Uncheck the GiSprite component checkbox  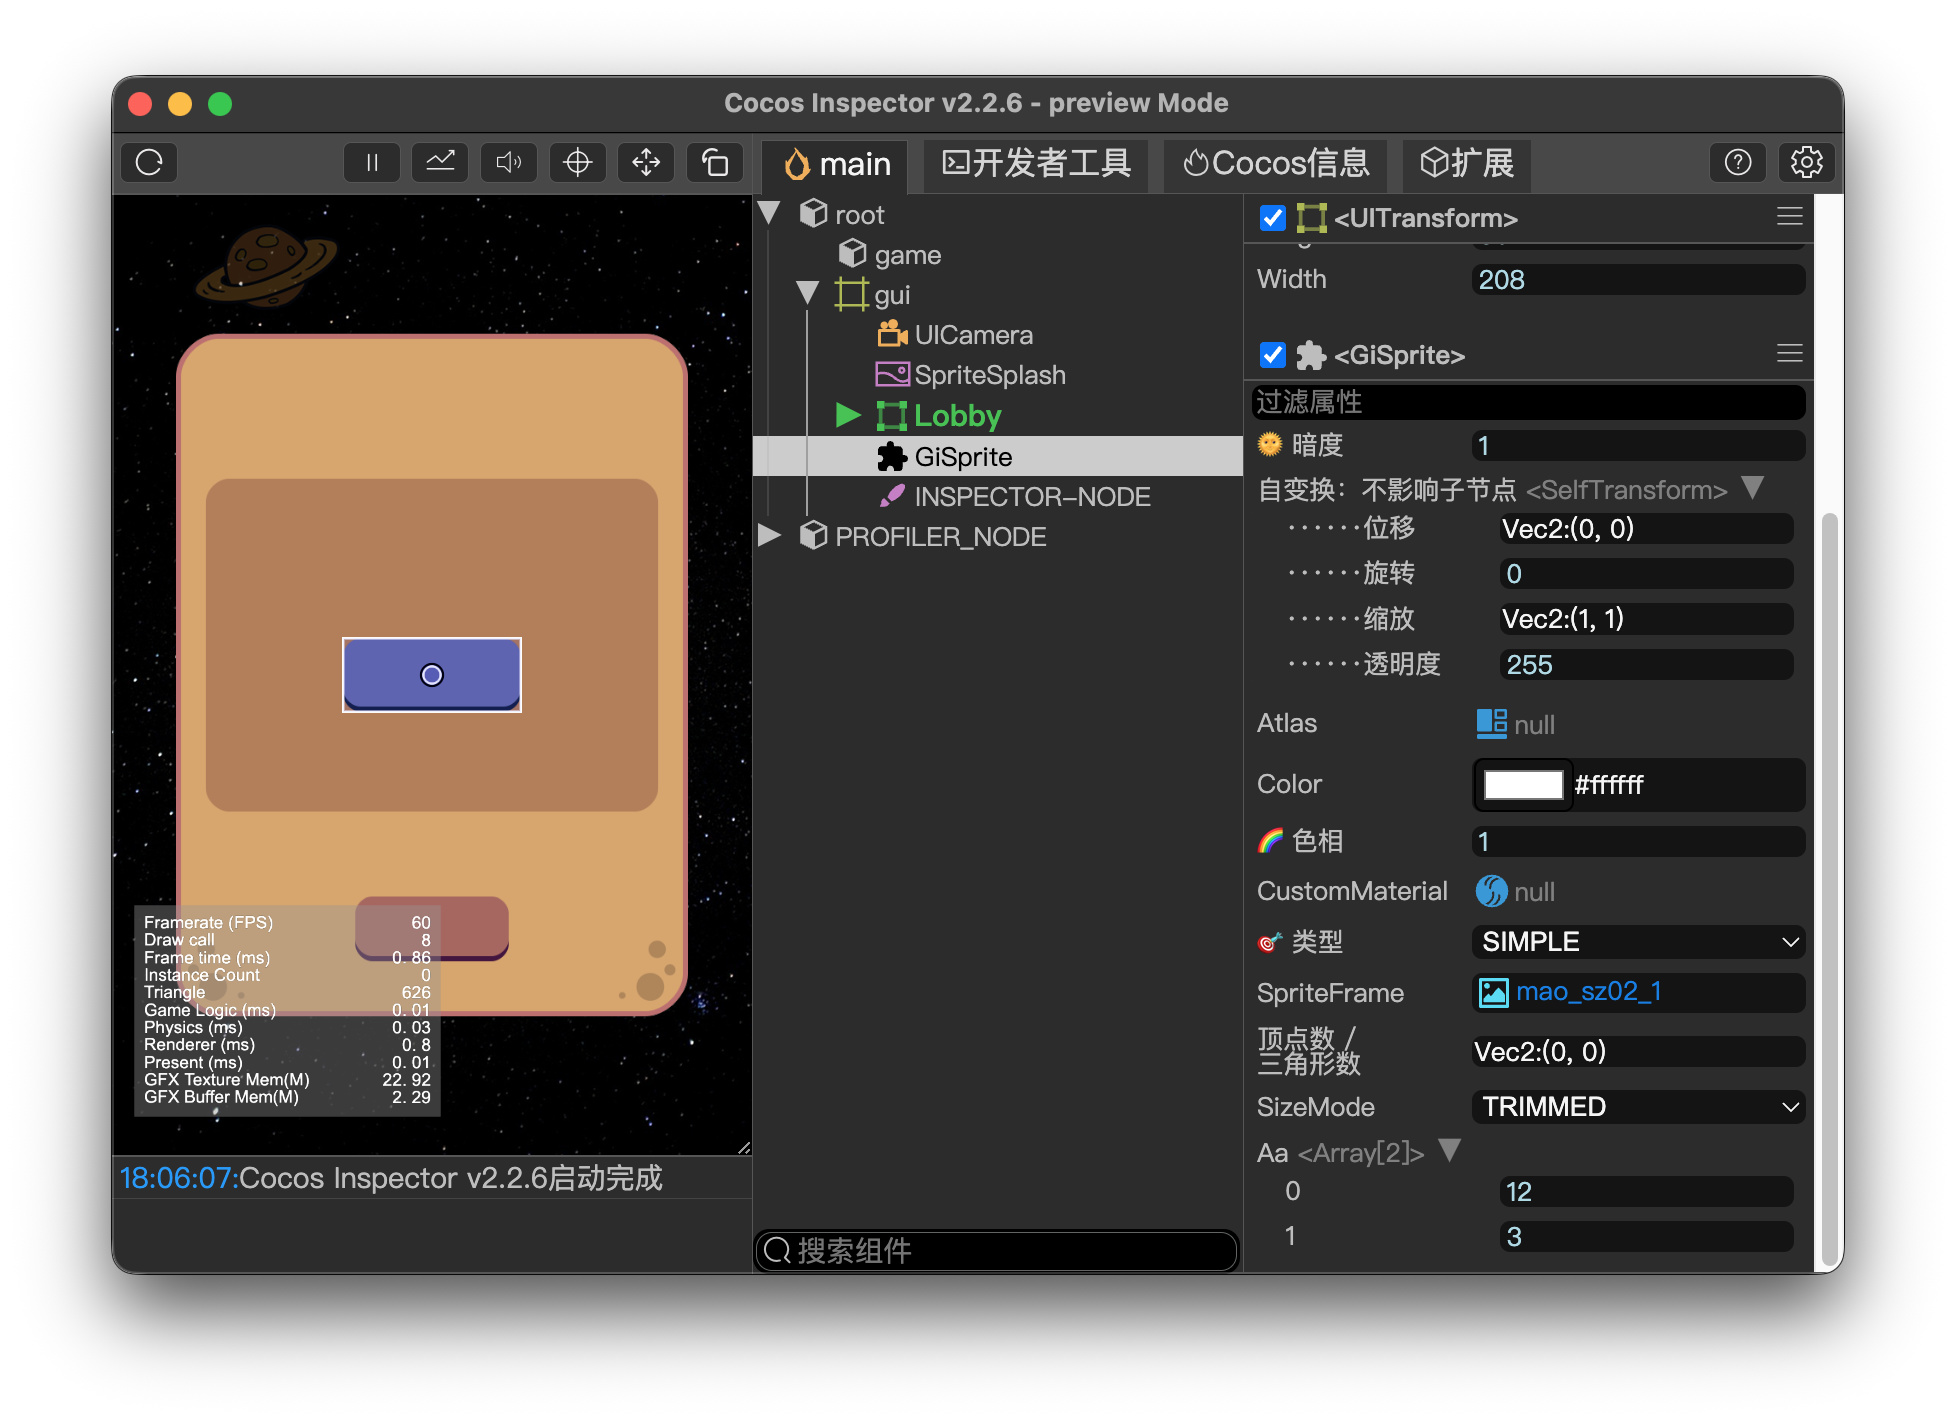coord(1272,355)
